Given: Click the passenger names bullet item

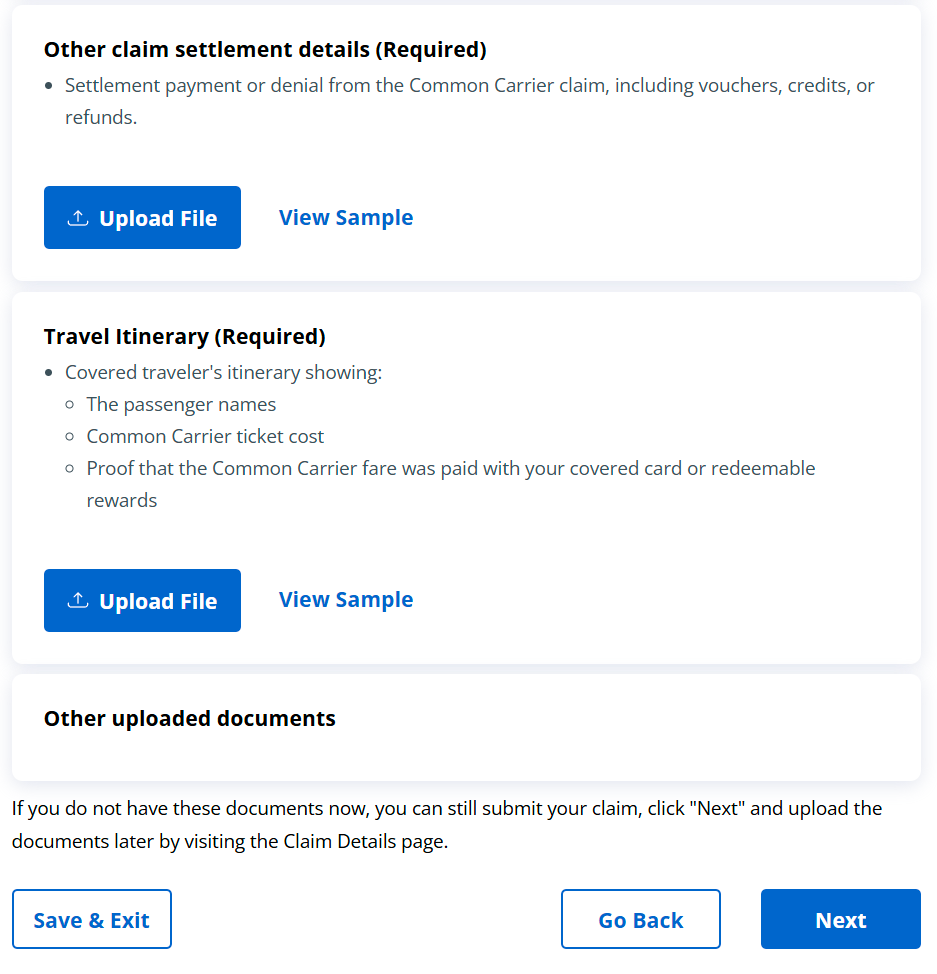Looking at the screenshot, I should coord(181,405).
